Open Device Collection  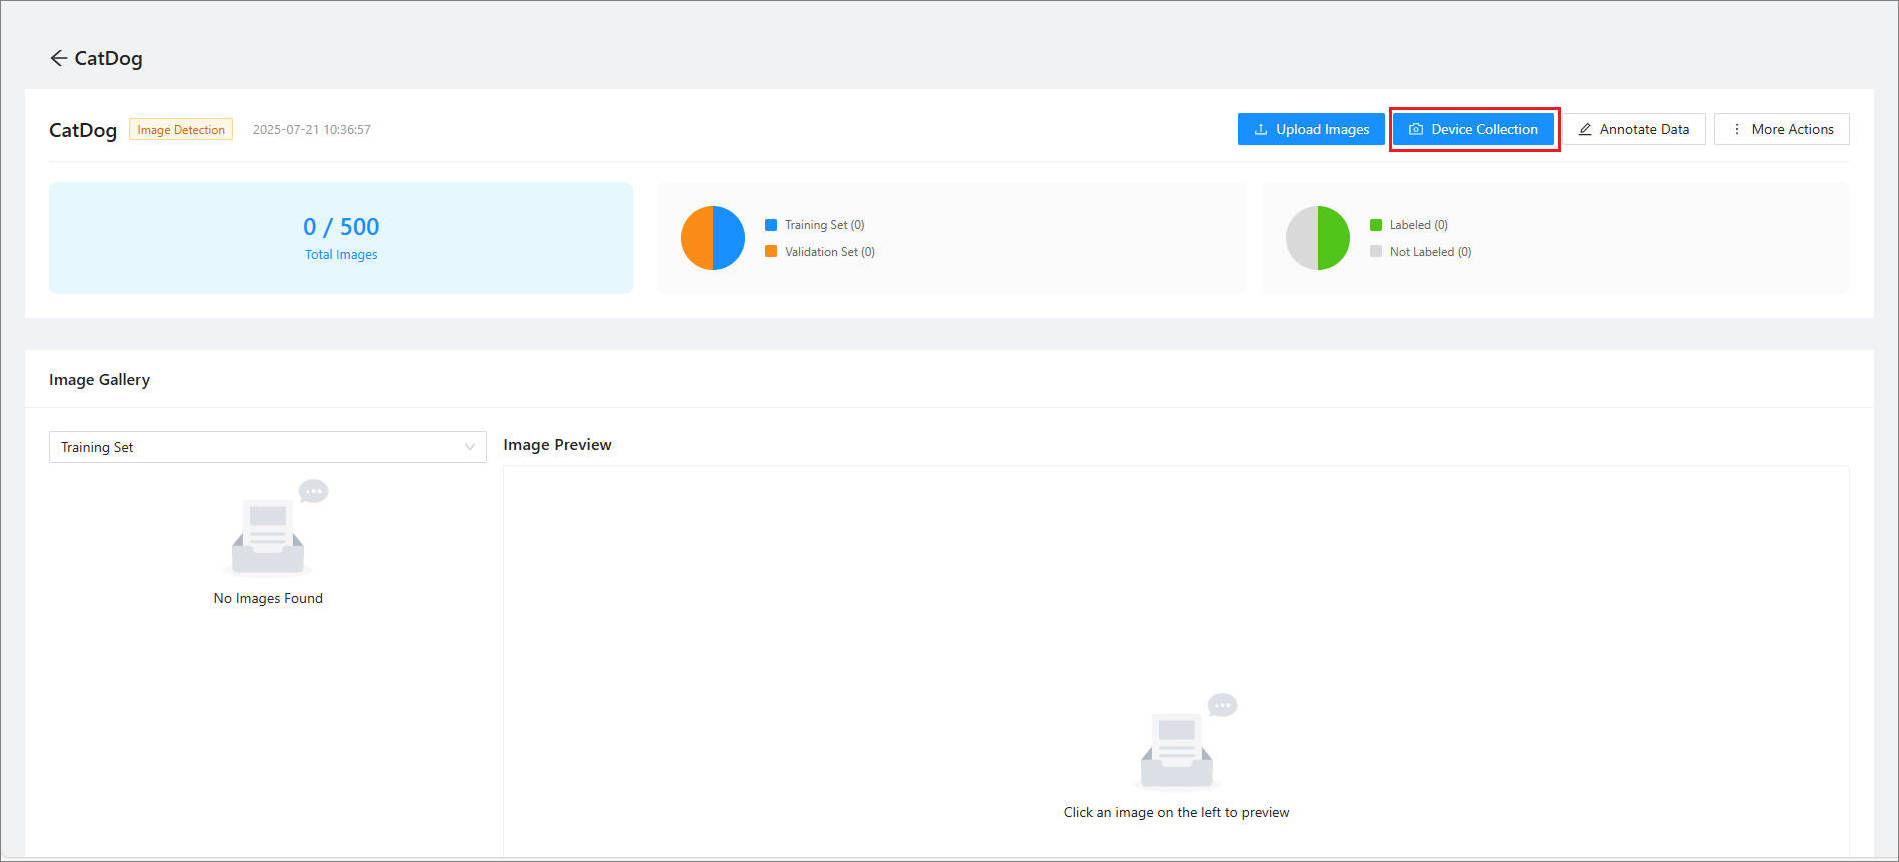click(1473, 129)
